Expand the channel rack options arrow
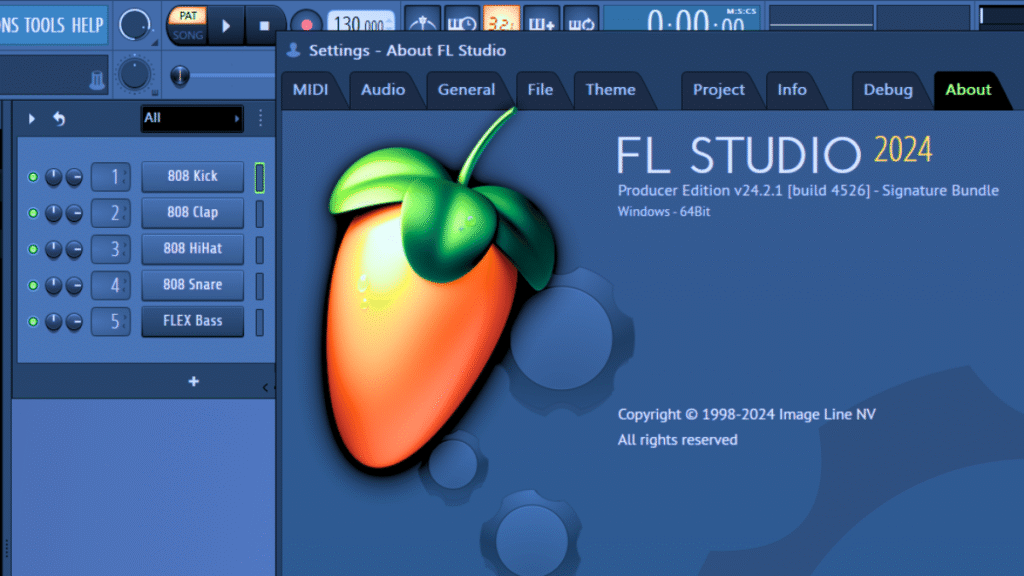 click(31, 119)
